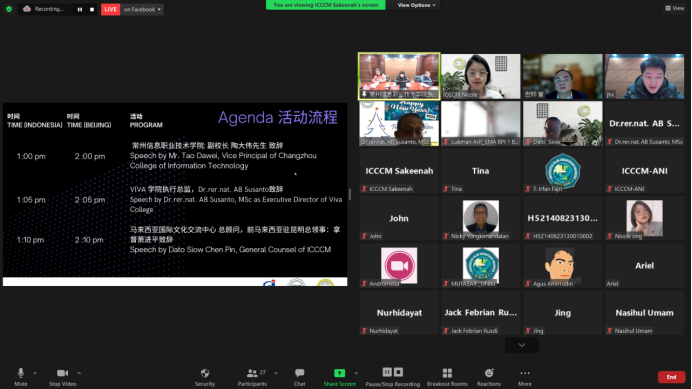Image resolution: width=692 pixels, height=389 pixels.
Task: Open the Security shield icon
Action: tap(205, 377)
